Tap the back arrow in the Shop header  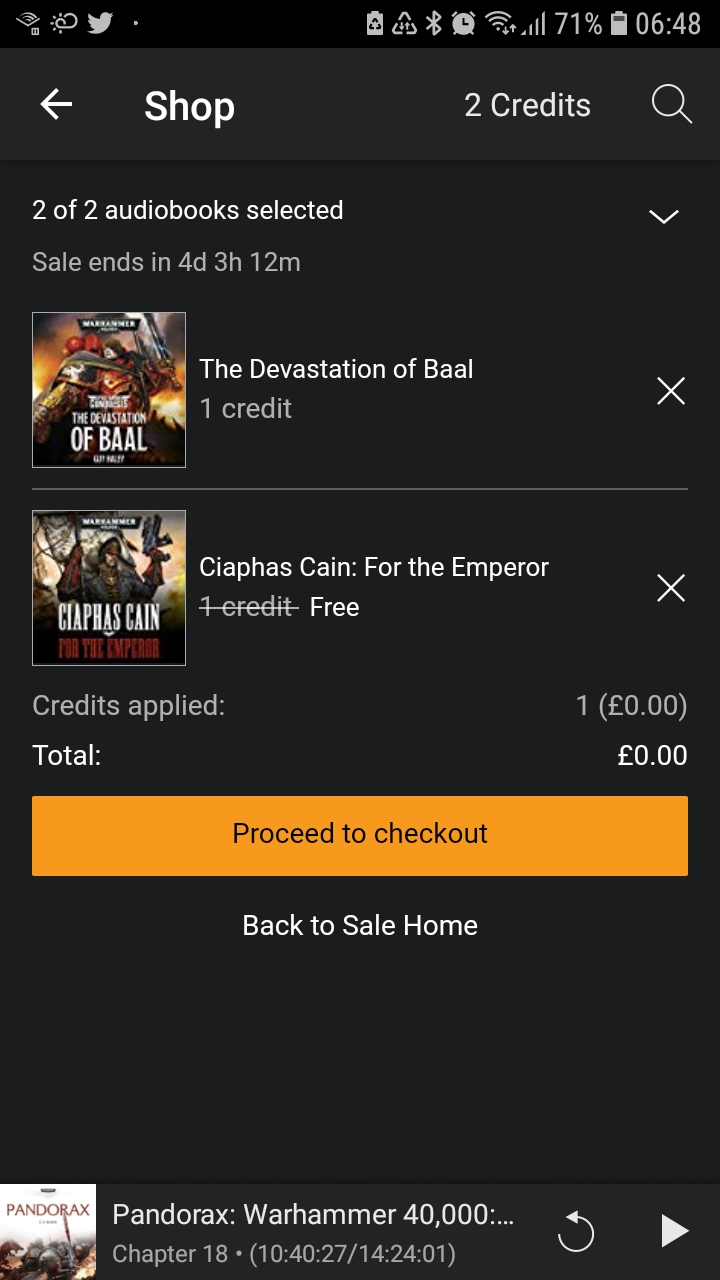[56, 104]
